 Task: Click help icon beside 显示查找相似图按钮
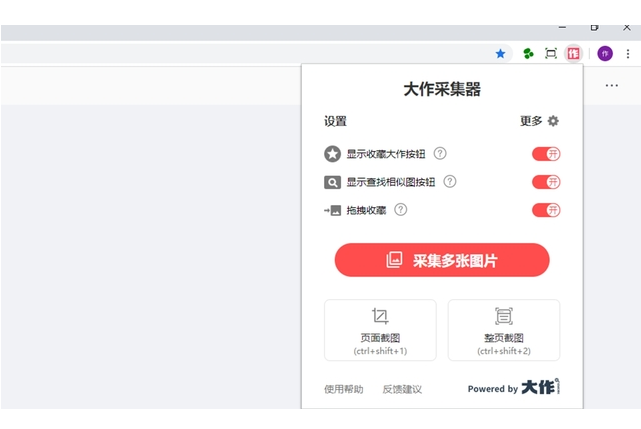coord(450,181)
